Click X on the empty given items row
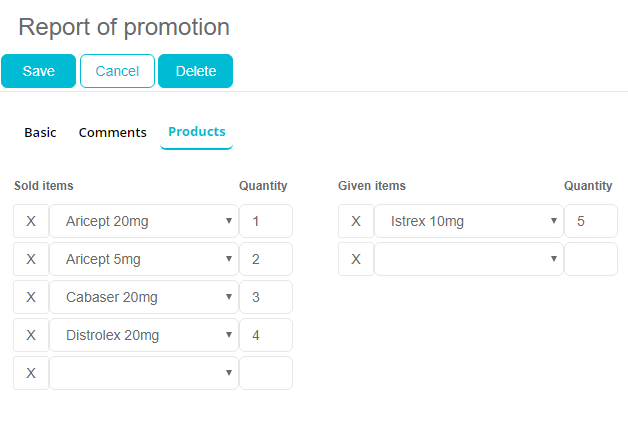This screenshot has height=425, width=628. pyautogui.click(x=356, y=259)
